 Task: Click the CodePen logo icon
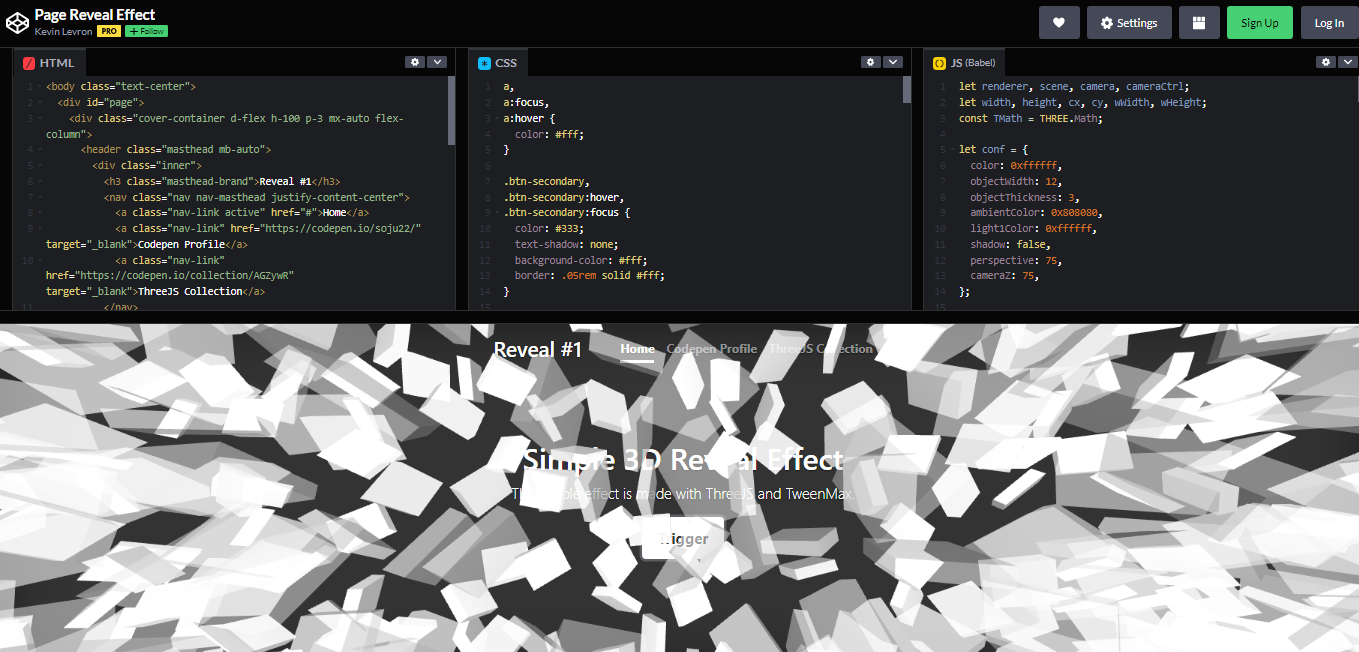pyautogui.click(x=17, y=23)
